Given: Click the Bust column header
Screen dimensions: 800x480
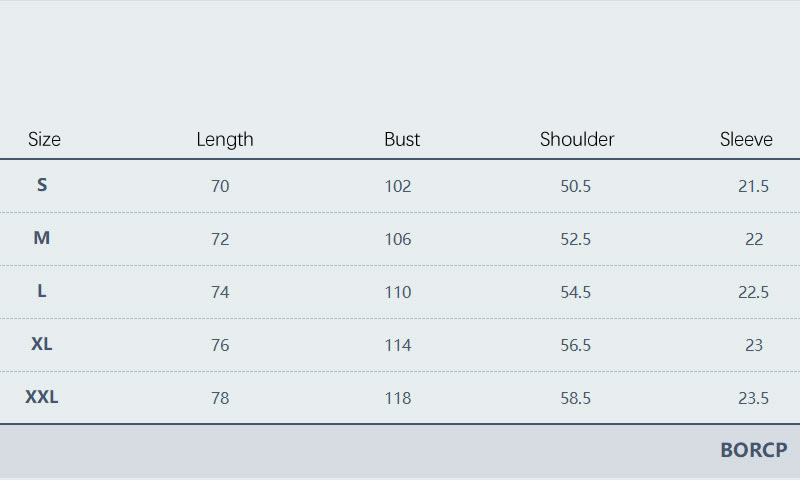Looking at the screenshot, I should point(402,139).
